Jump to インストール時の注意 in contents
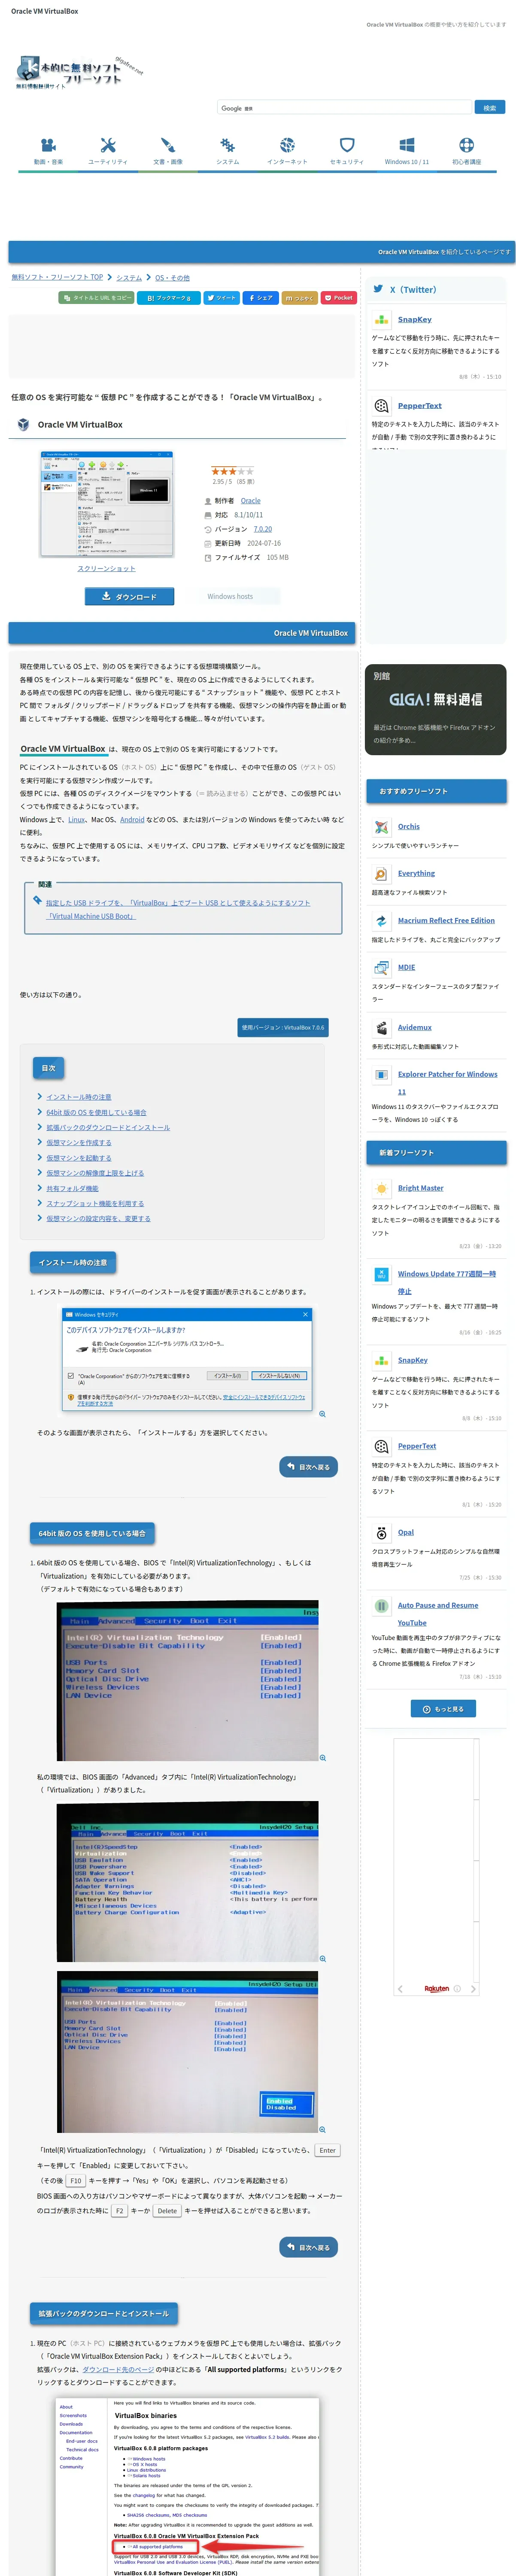The height and width of the screenshot is (2576, 516). [79, 1097]
